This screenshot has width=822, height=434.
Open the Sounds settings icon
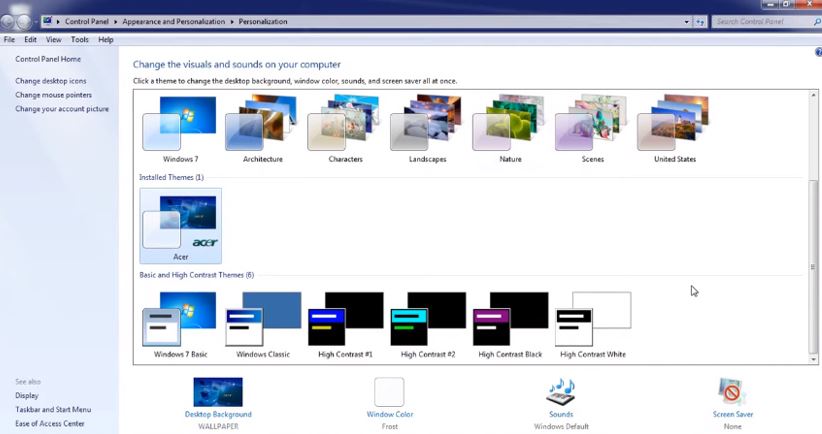561,392
